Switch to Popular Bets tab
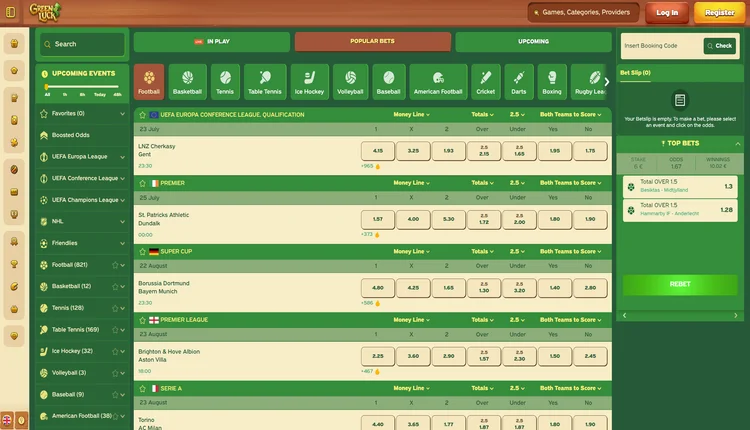Screen dimensions: 750x430 (373, 41)
